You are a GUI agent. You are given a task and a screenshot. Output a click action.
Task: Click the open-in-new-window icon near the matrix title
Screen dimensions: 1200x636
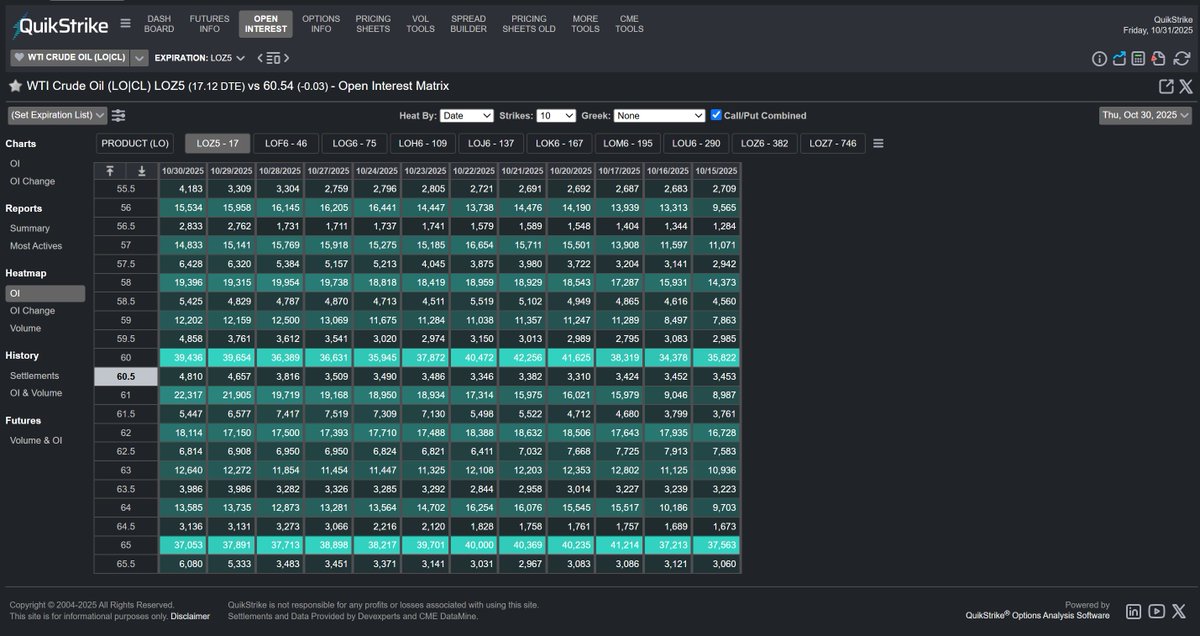point(1165,86)
